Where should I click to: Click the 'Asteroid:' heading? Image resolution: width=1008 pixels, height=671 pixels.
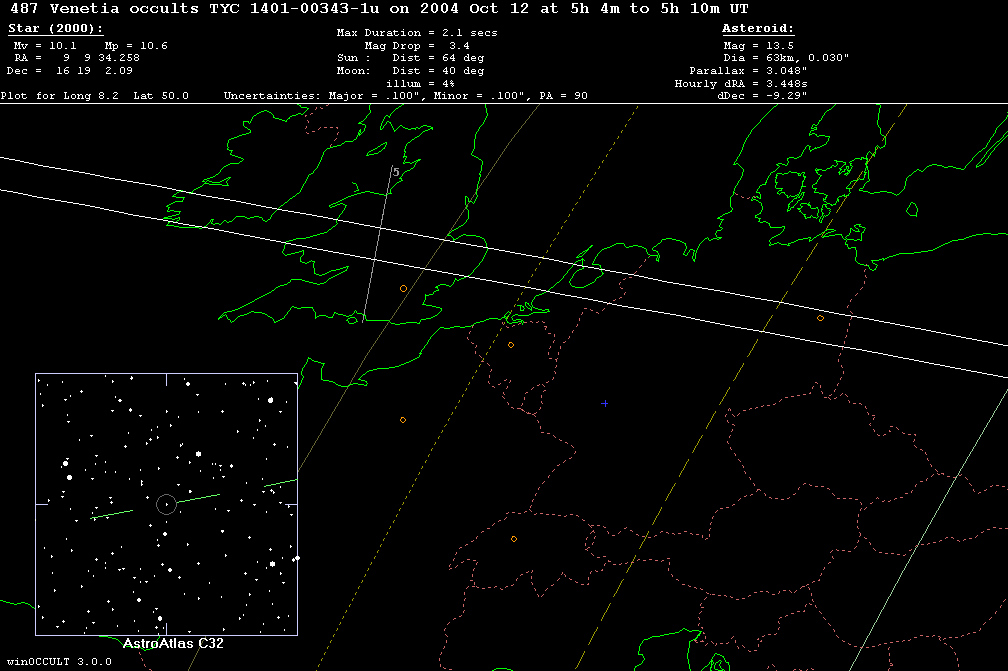point(758,29)
